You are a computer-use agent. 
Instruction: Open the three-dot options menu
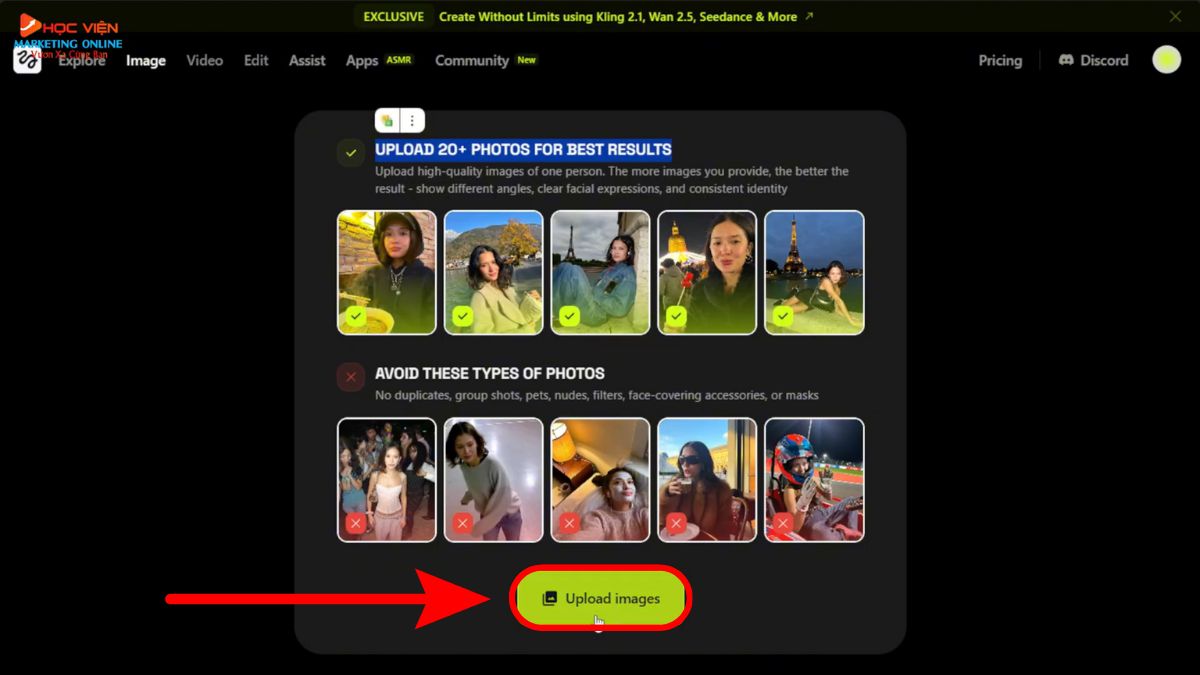412,121
